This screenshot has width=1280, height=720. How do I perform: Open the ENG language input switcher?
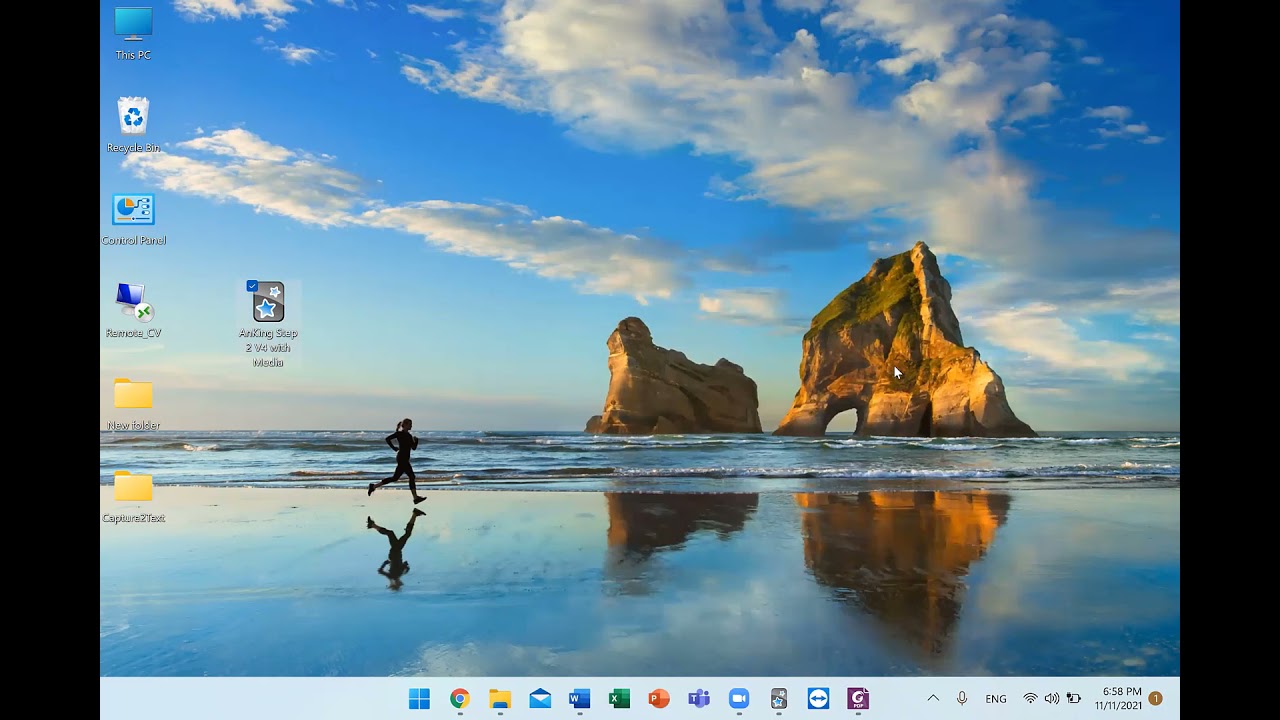[x=996, y=699]
